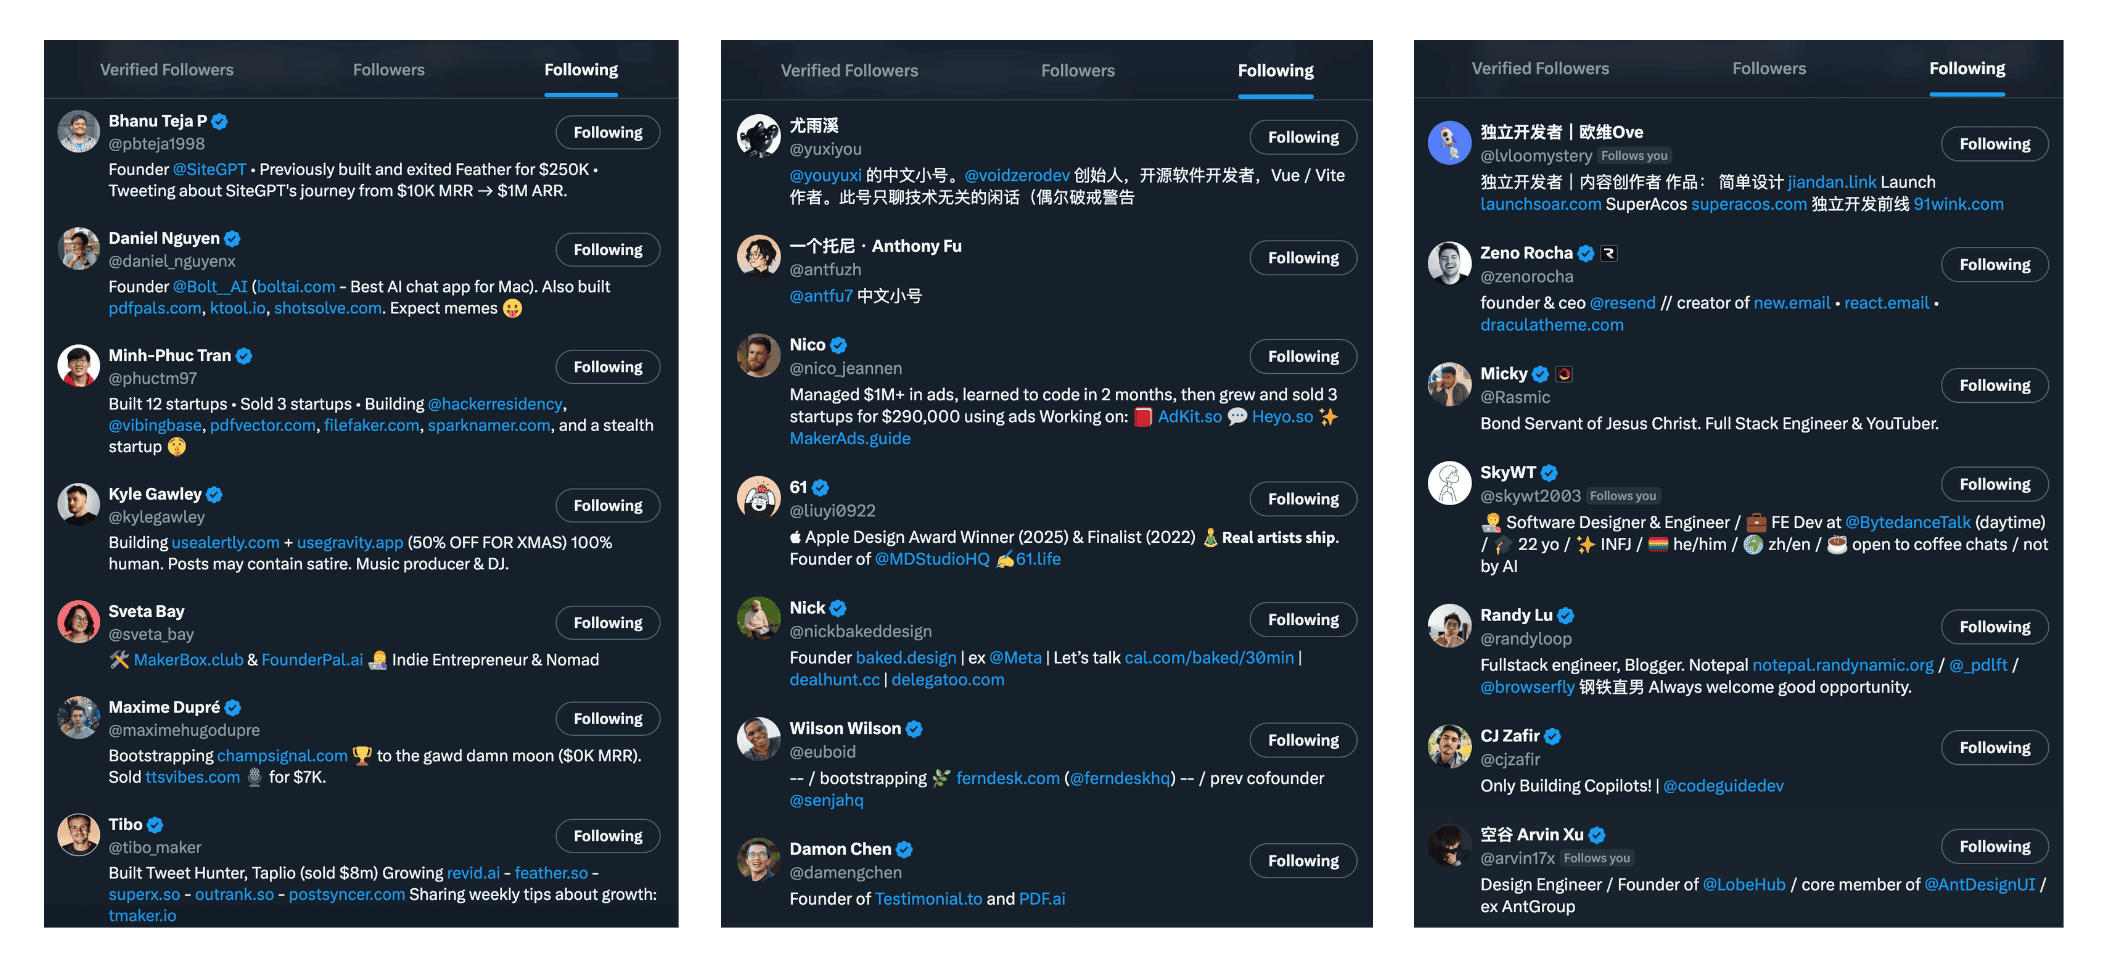The width and height of the screenshot is (2104, 968).
Task: Click verified badge next to Tibo
Action: 155,825
